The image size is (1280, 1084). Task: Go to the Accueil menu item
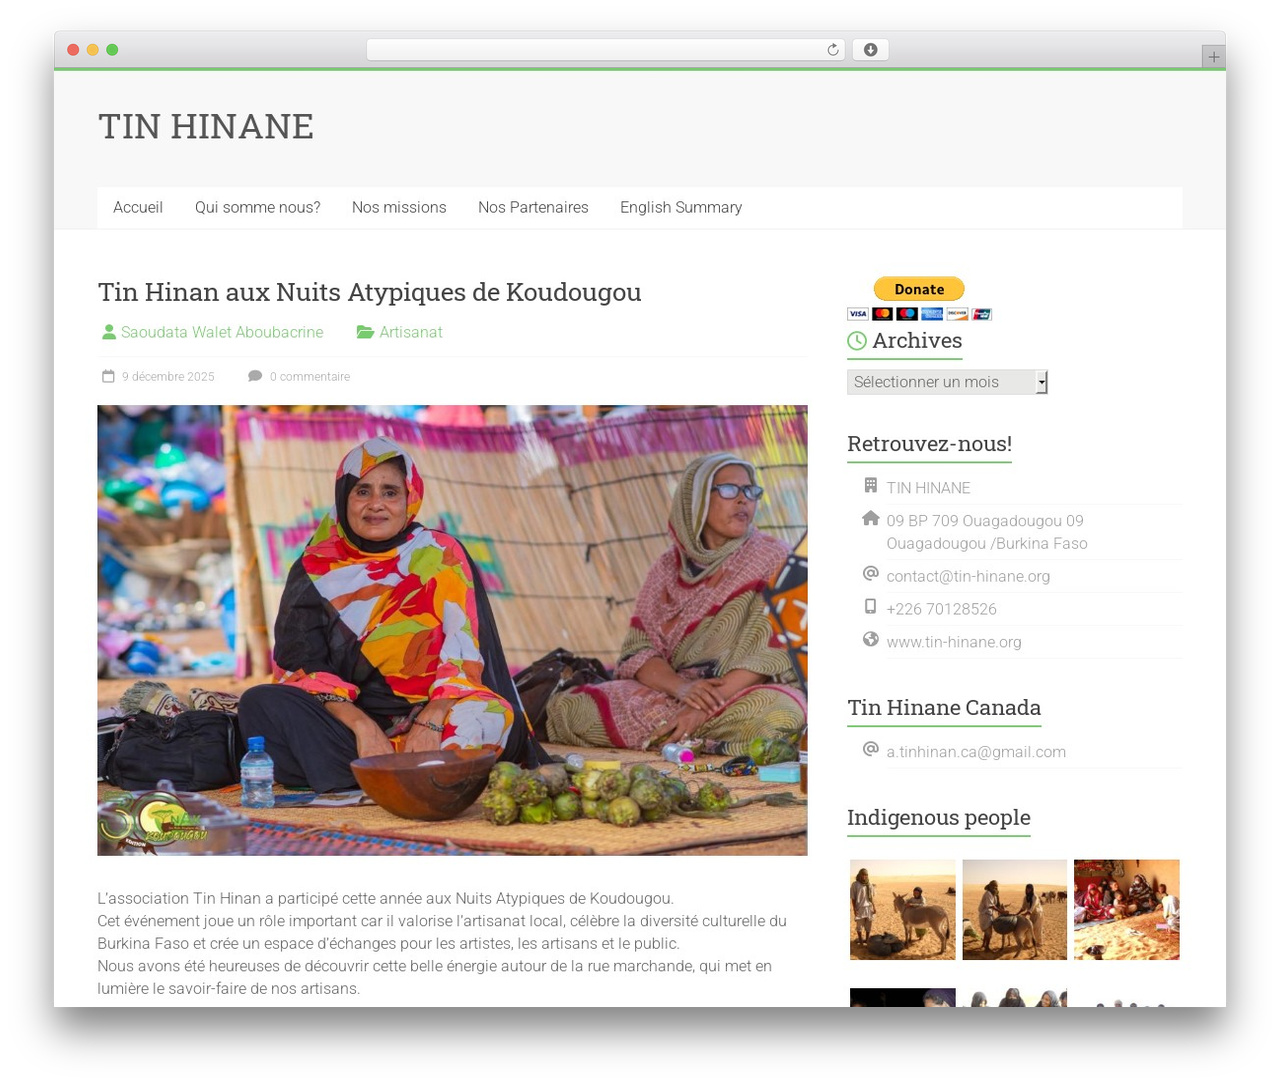tap(138, 208)
